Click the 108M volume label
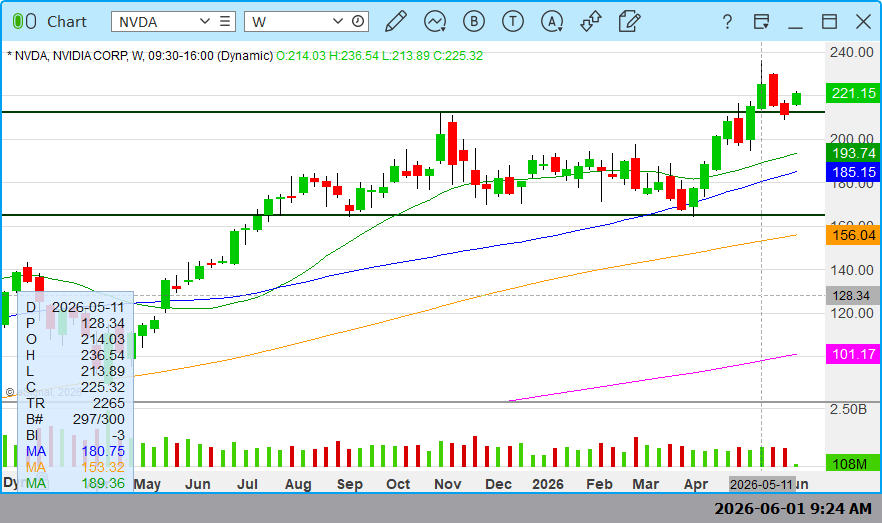 pos(853,464)
